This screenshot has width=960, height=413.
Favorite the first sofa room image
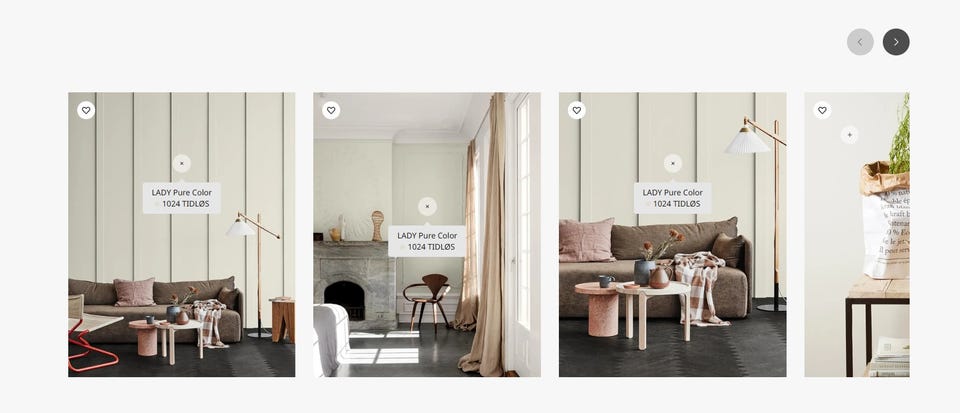click(x=86, y=110)
